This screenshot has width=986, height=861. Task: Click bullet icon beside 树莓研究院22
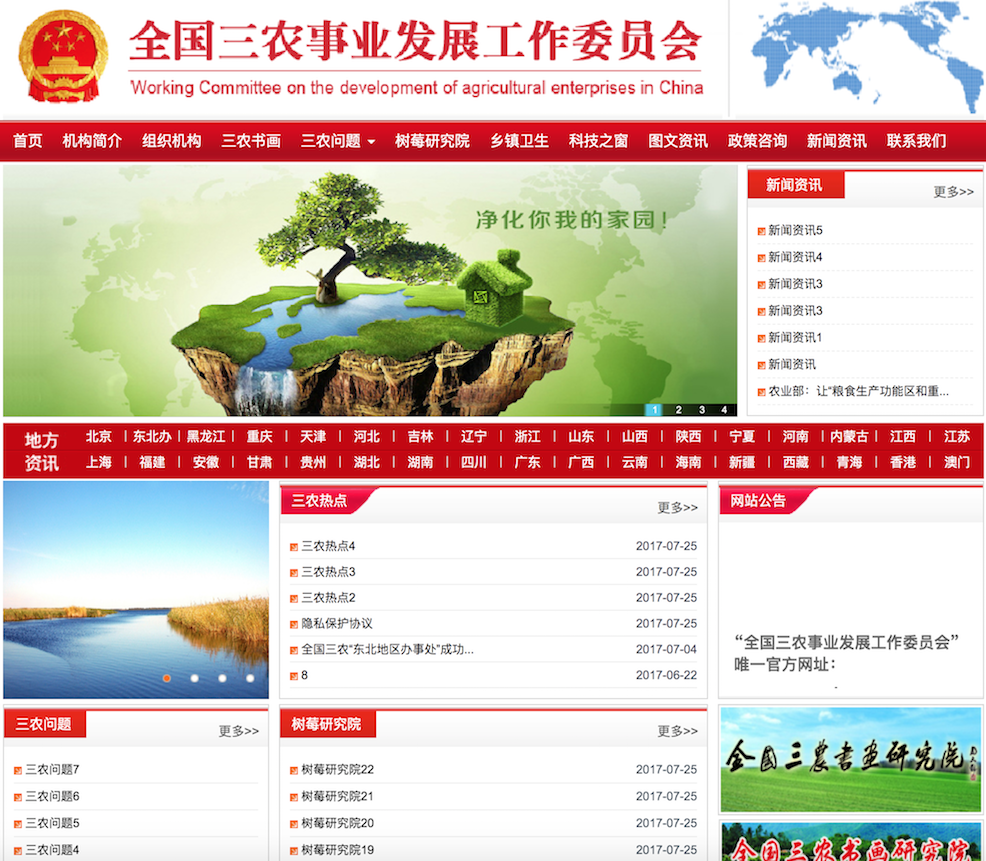coord(294,771)
